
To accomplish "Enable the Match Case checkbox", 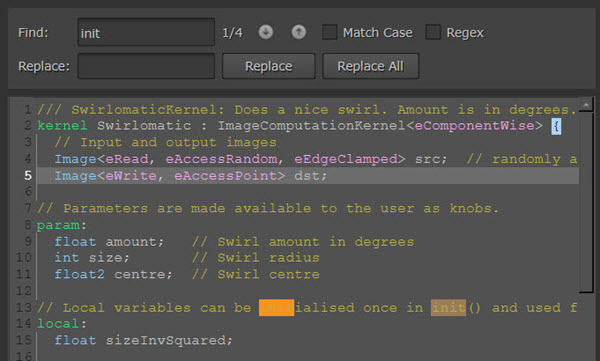I will click(329, 32).
